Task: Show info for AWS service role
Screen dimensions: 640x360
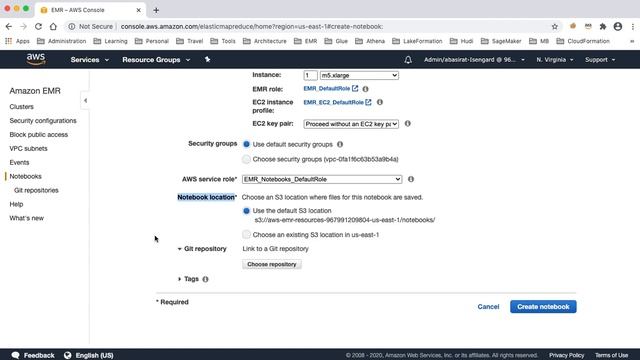Action: click(411, 179)
